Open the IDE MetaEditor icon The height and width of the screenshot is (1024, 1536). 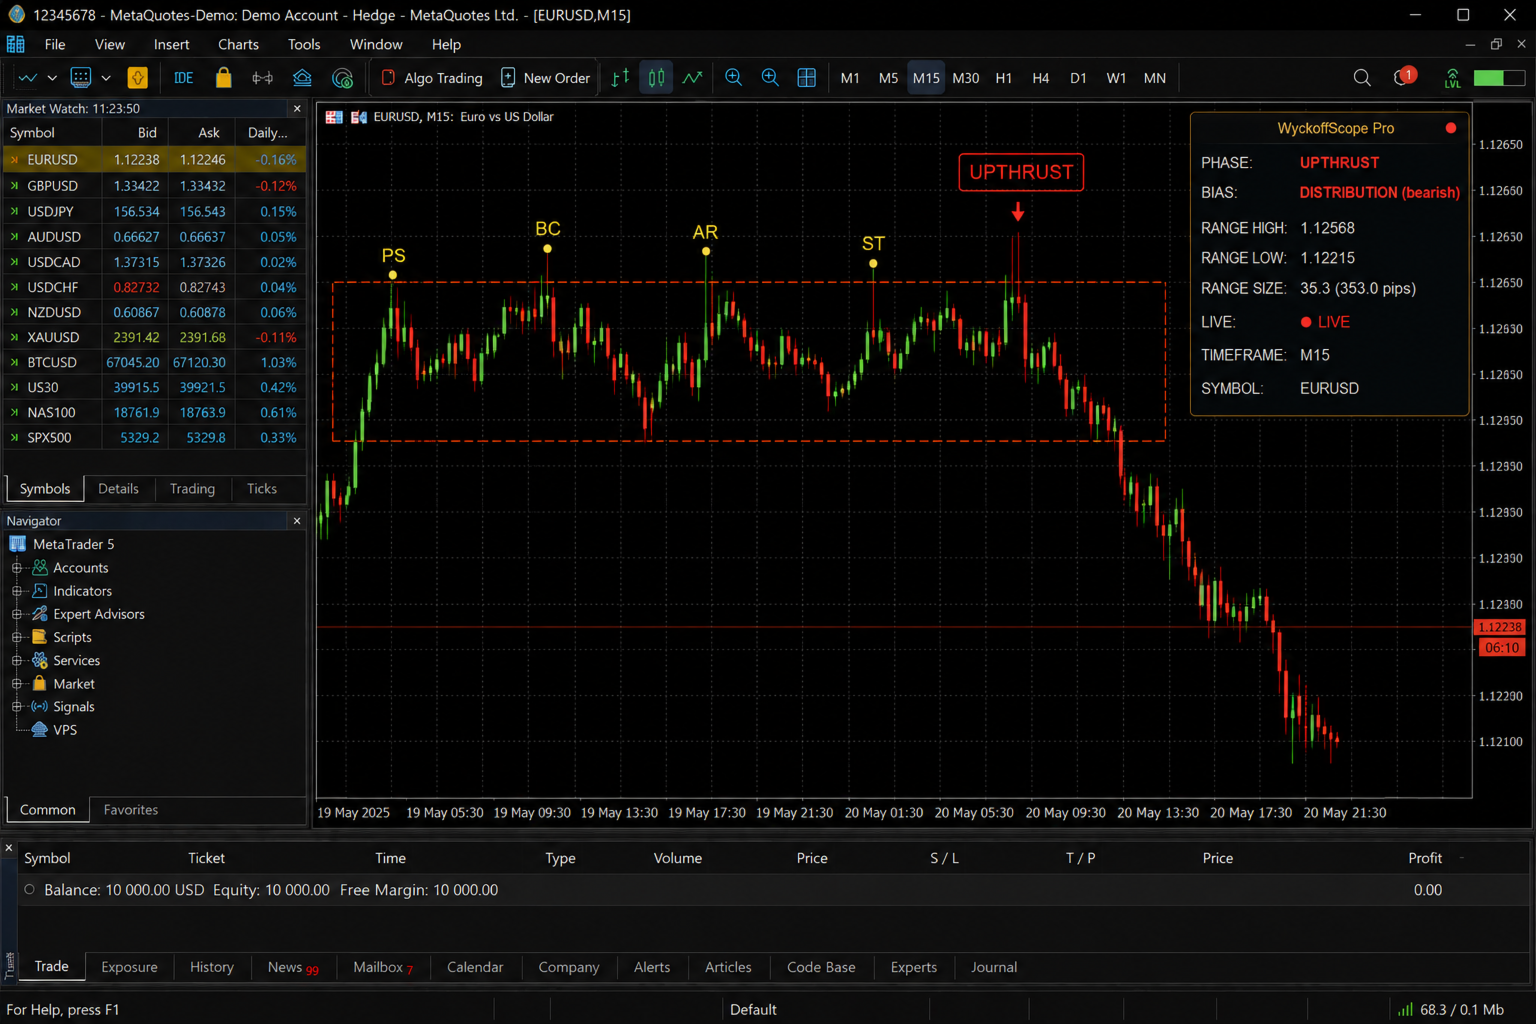click(184, 78)
